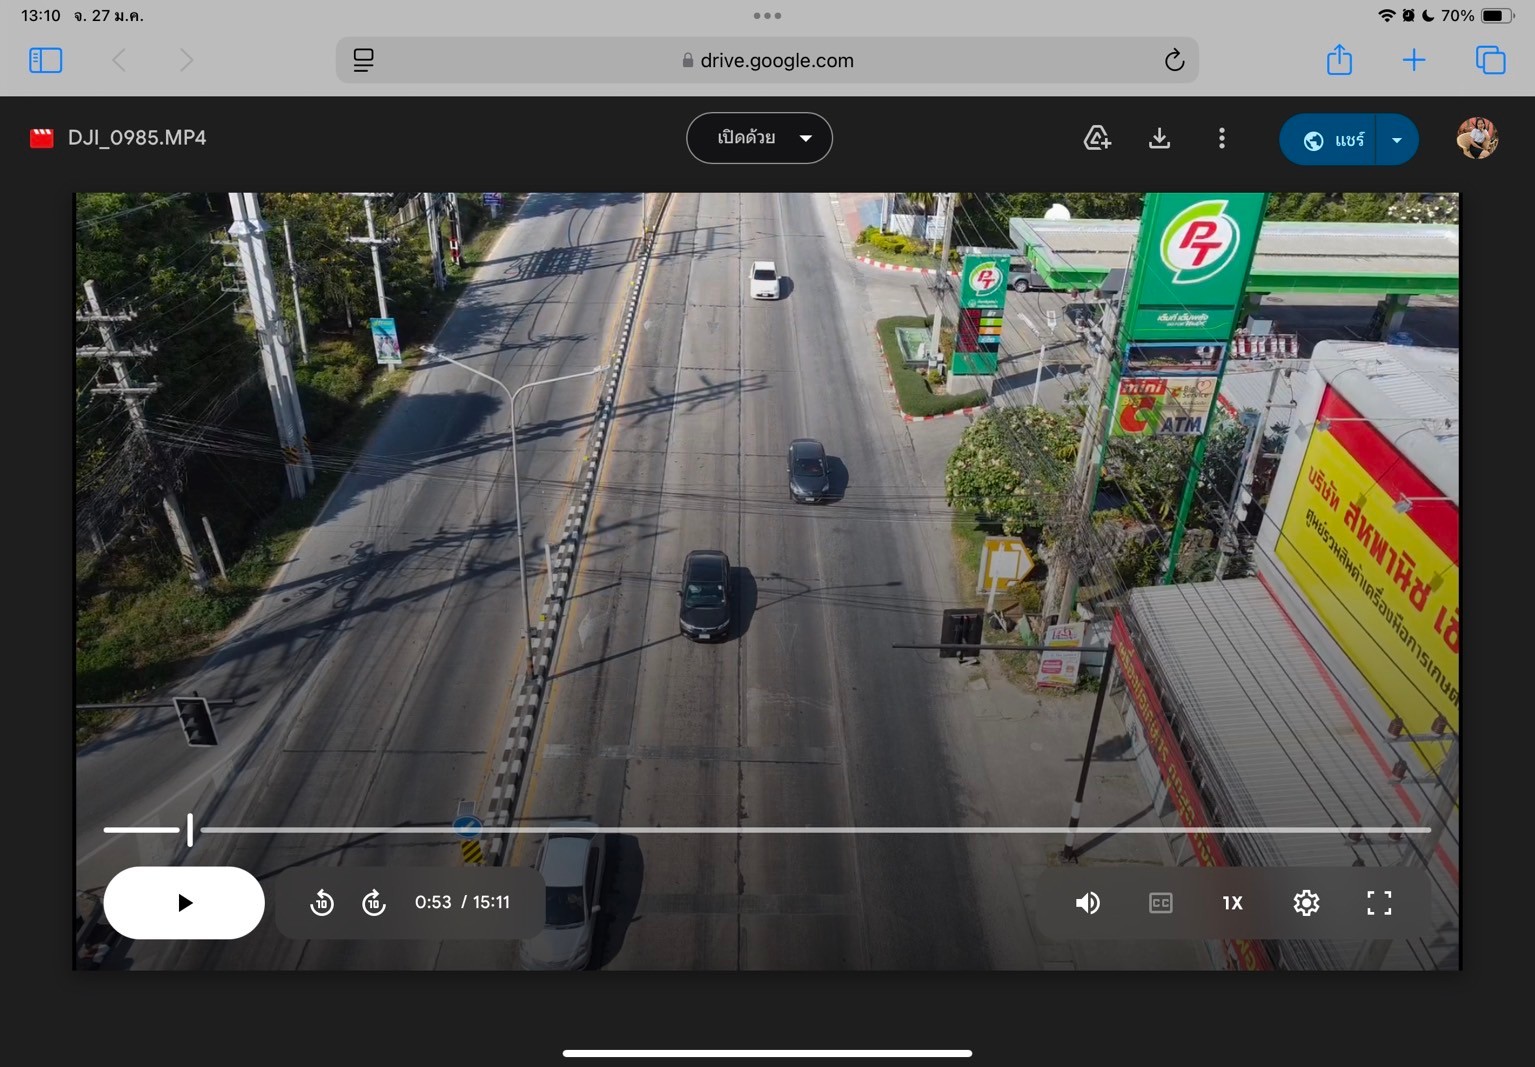Open video quality settings gear
The height and width of the screenshot is (1067, 1535).
[x=1306, y=903]
